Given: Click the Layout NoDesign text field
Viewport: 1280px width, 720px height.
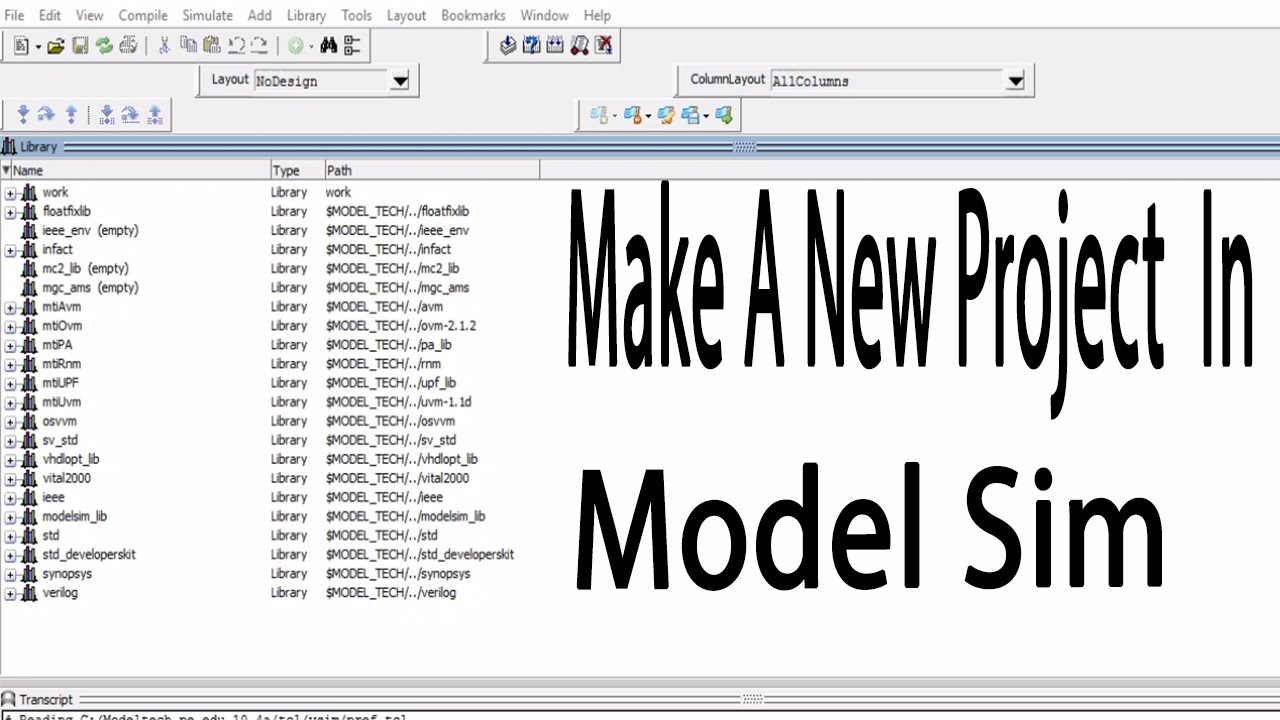Looking at the screenshot, I should (x=322, y=81).
